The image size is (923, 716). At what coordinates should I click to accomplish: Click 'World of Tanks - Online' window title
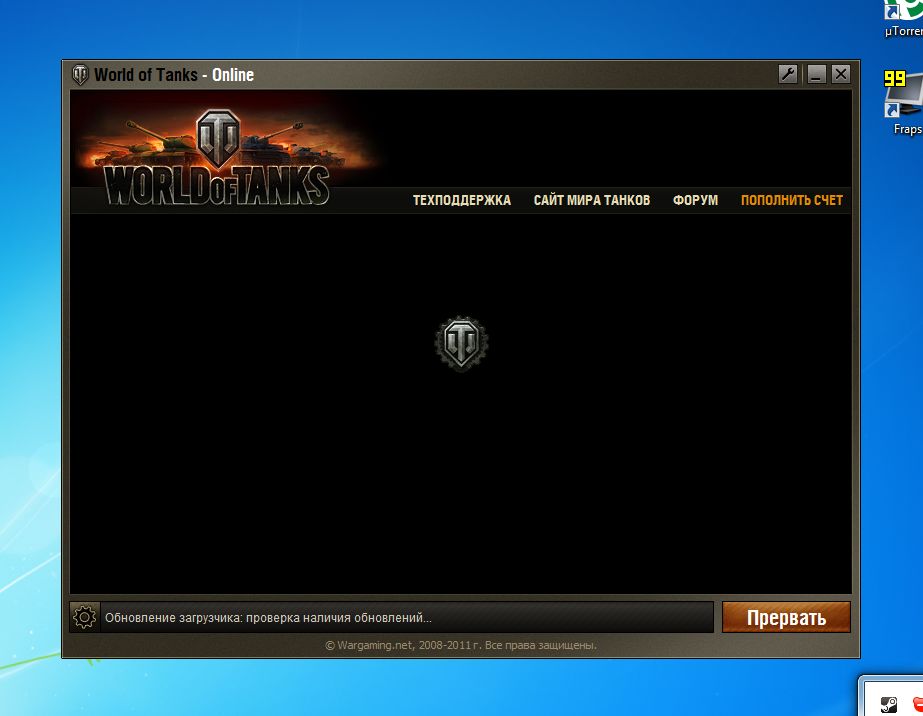pyautogui.click(x=174, y=75)
